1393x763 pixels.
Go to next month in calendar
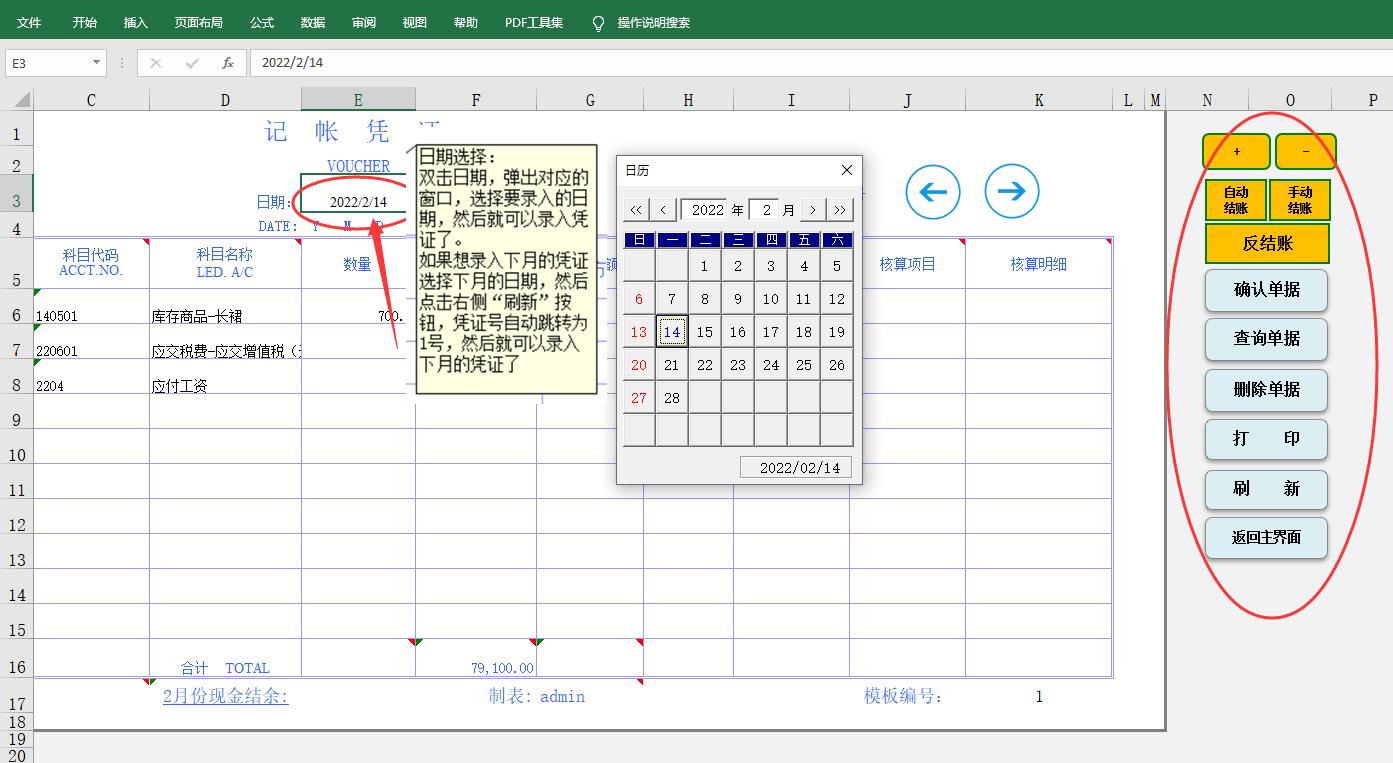[x=813, y=210]
